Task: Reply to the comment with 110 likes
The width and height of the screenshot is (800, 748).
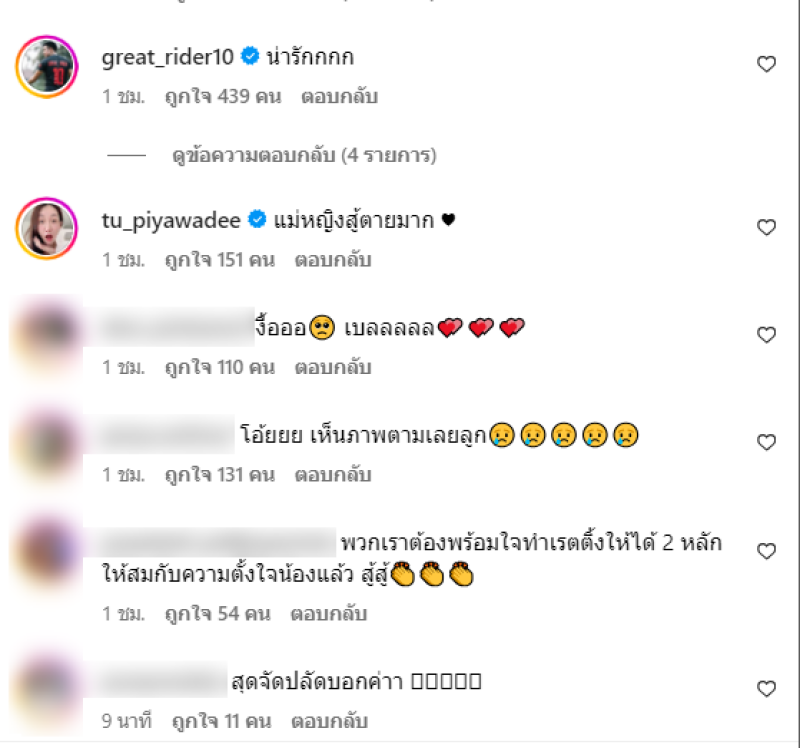Action: [x=333, y=367]
